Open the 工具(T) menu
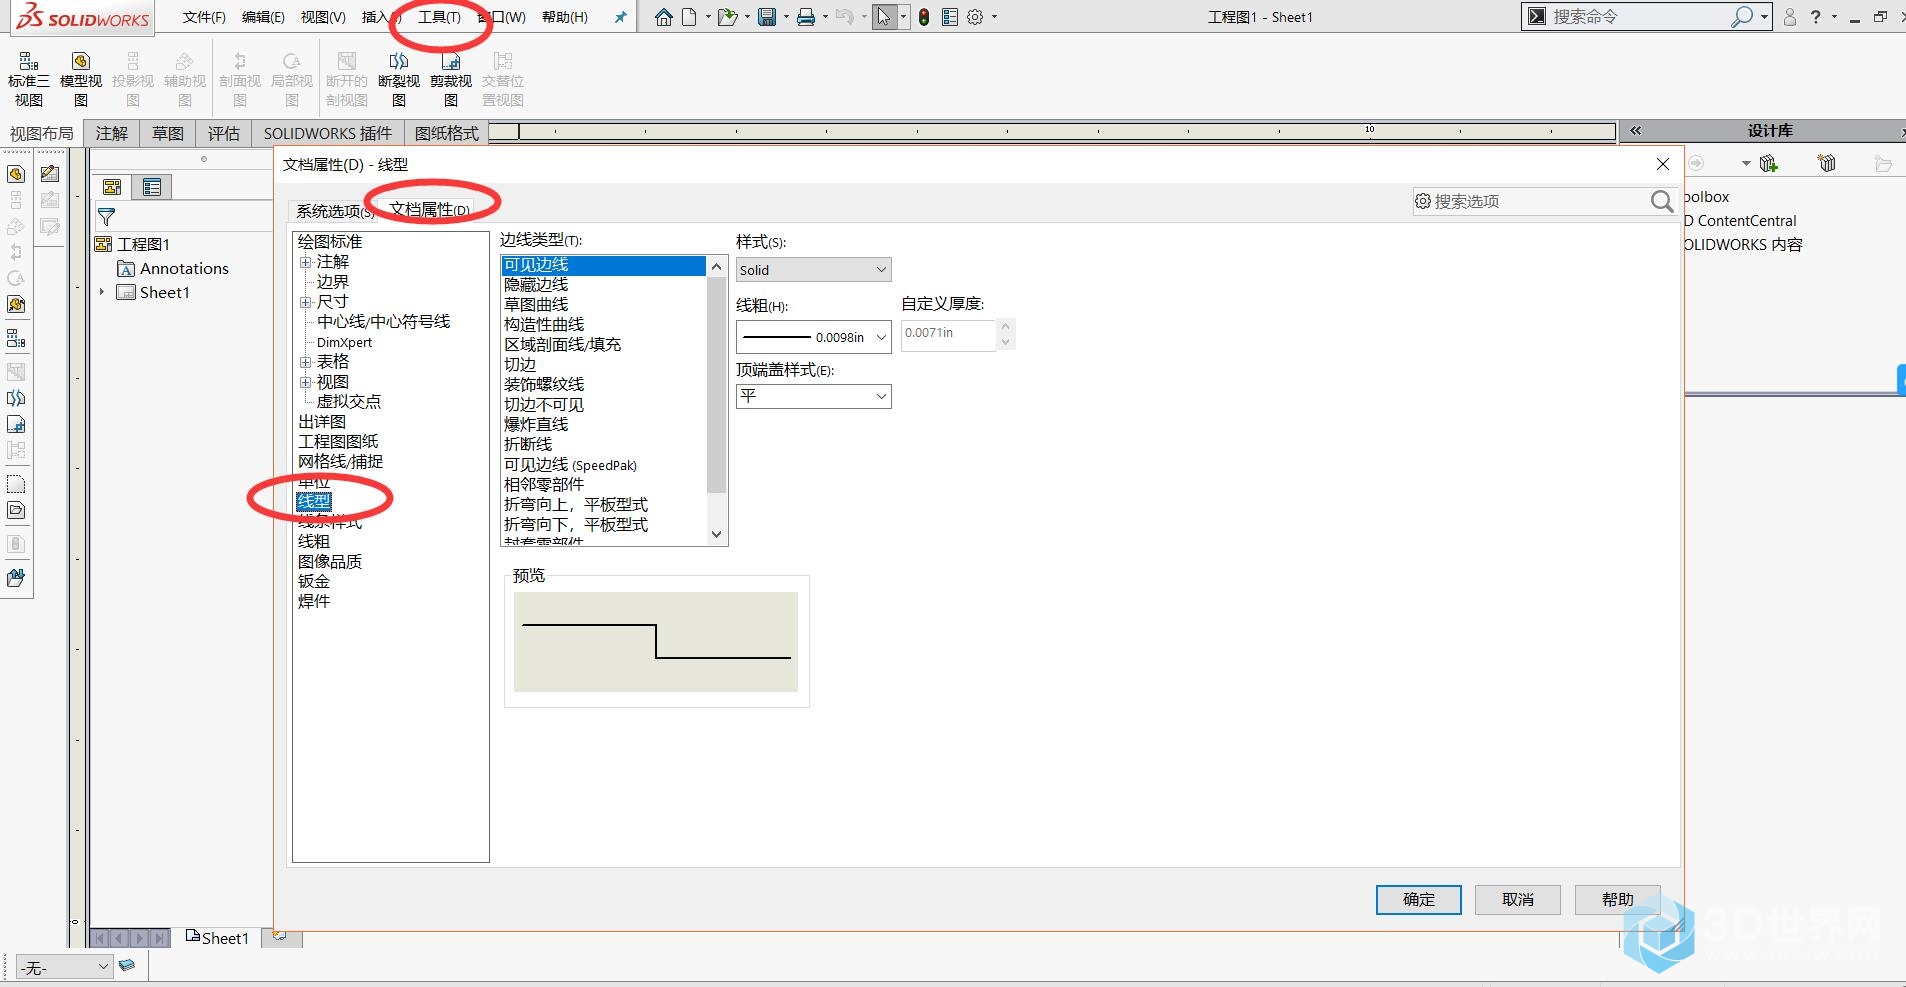This screenshot has height=987, width=1906. (439, 17)
